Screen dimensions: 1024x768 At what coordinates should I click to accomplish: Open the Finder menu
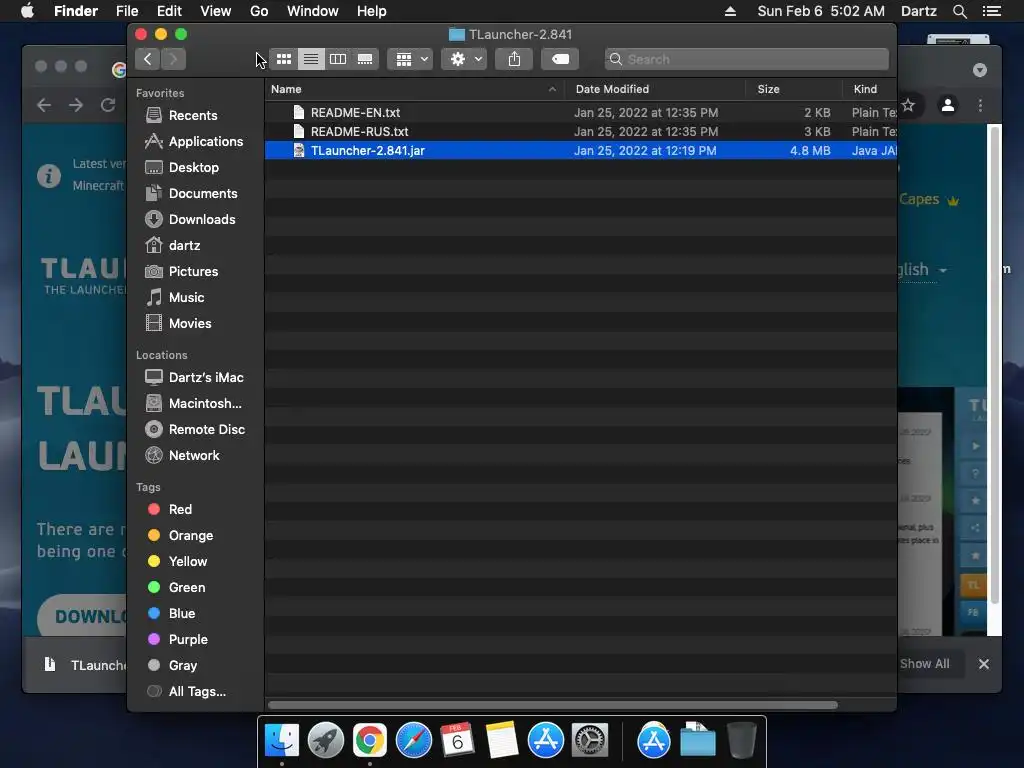tap(76, 11)
